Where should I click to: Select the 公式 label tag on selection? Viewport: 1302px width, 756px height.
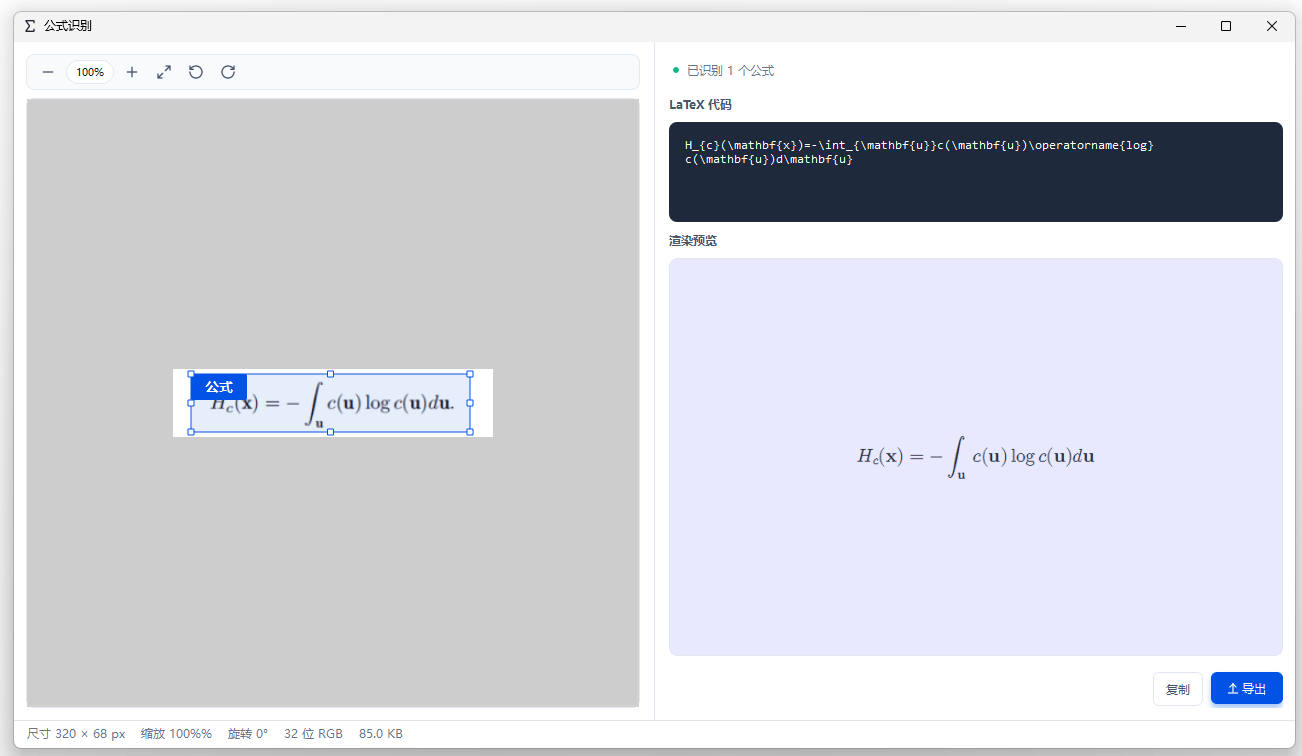click(219, 387)
